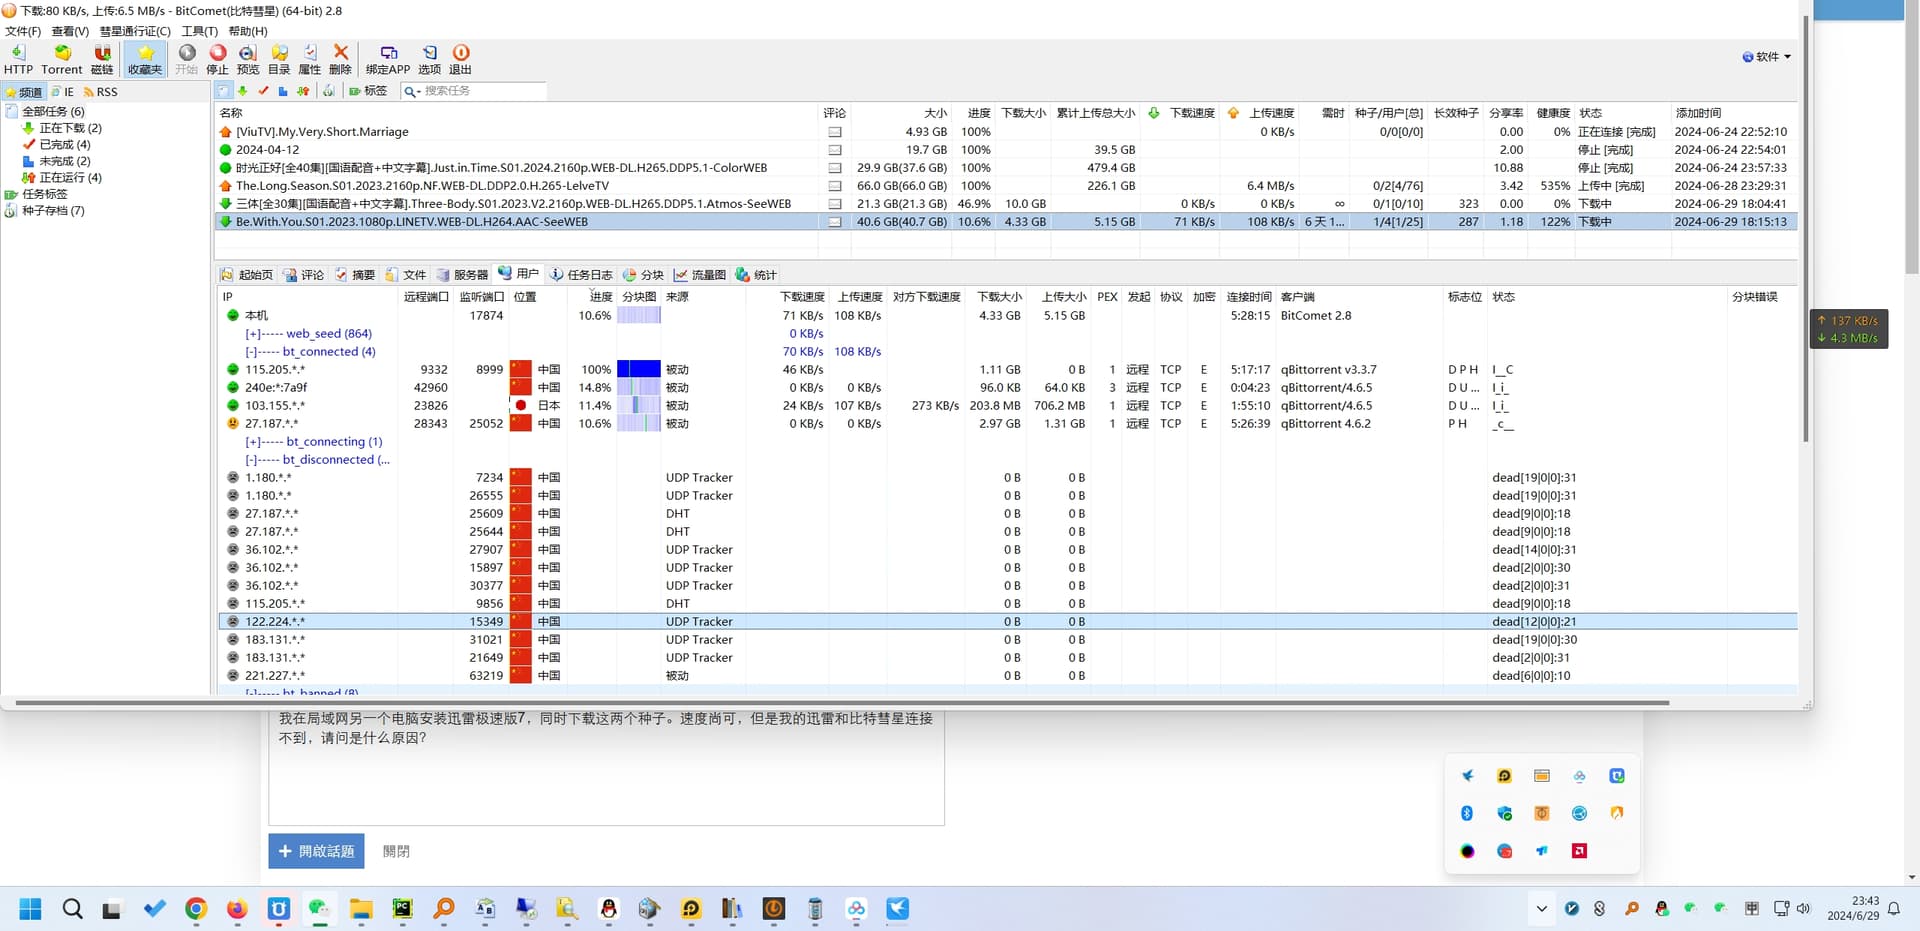Filter list by unfinished tasks blue icon
The height and width of the screenshot is (931, 1920).
283,91
